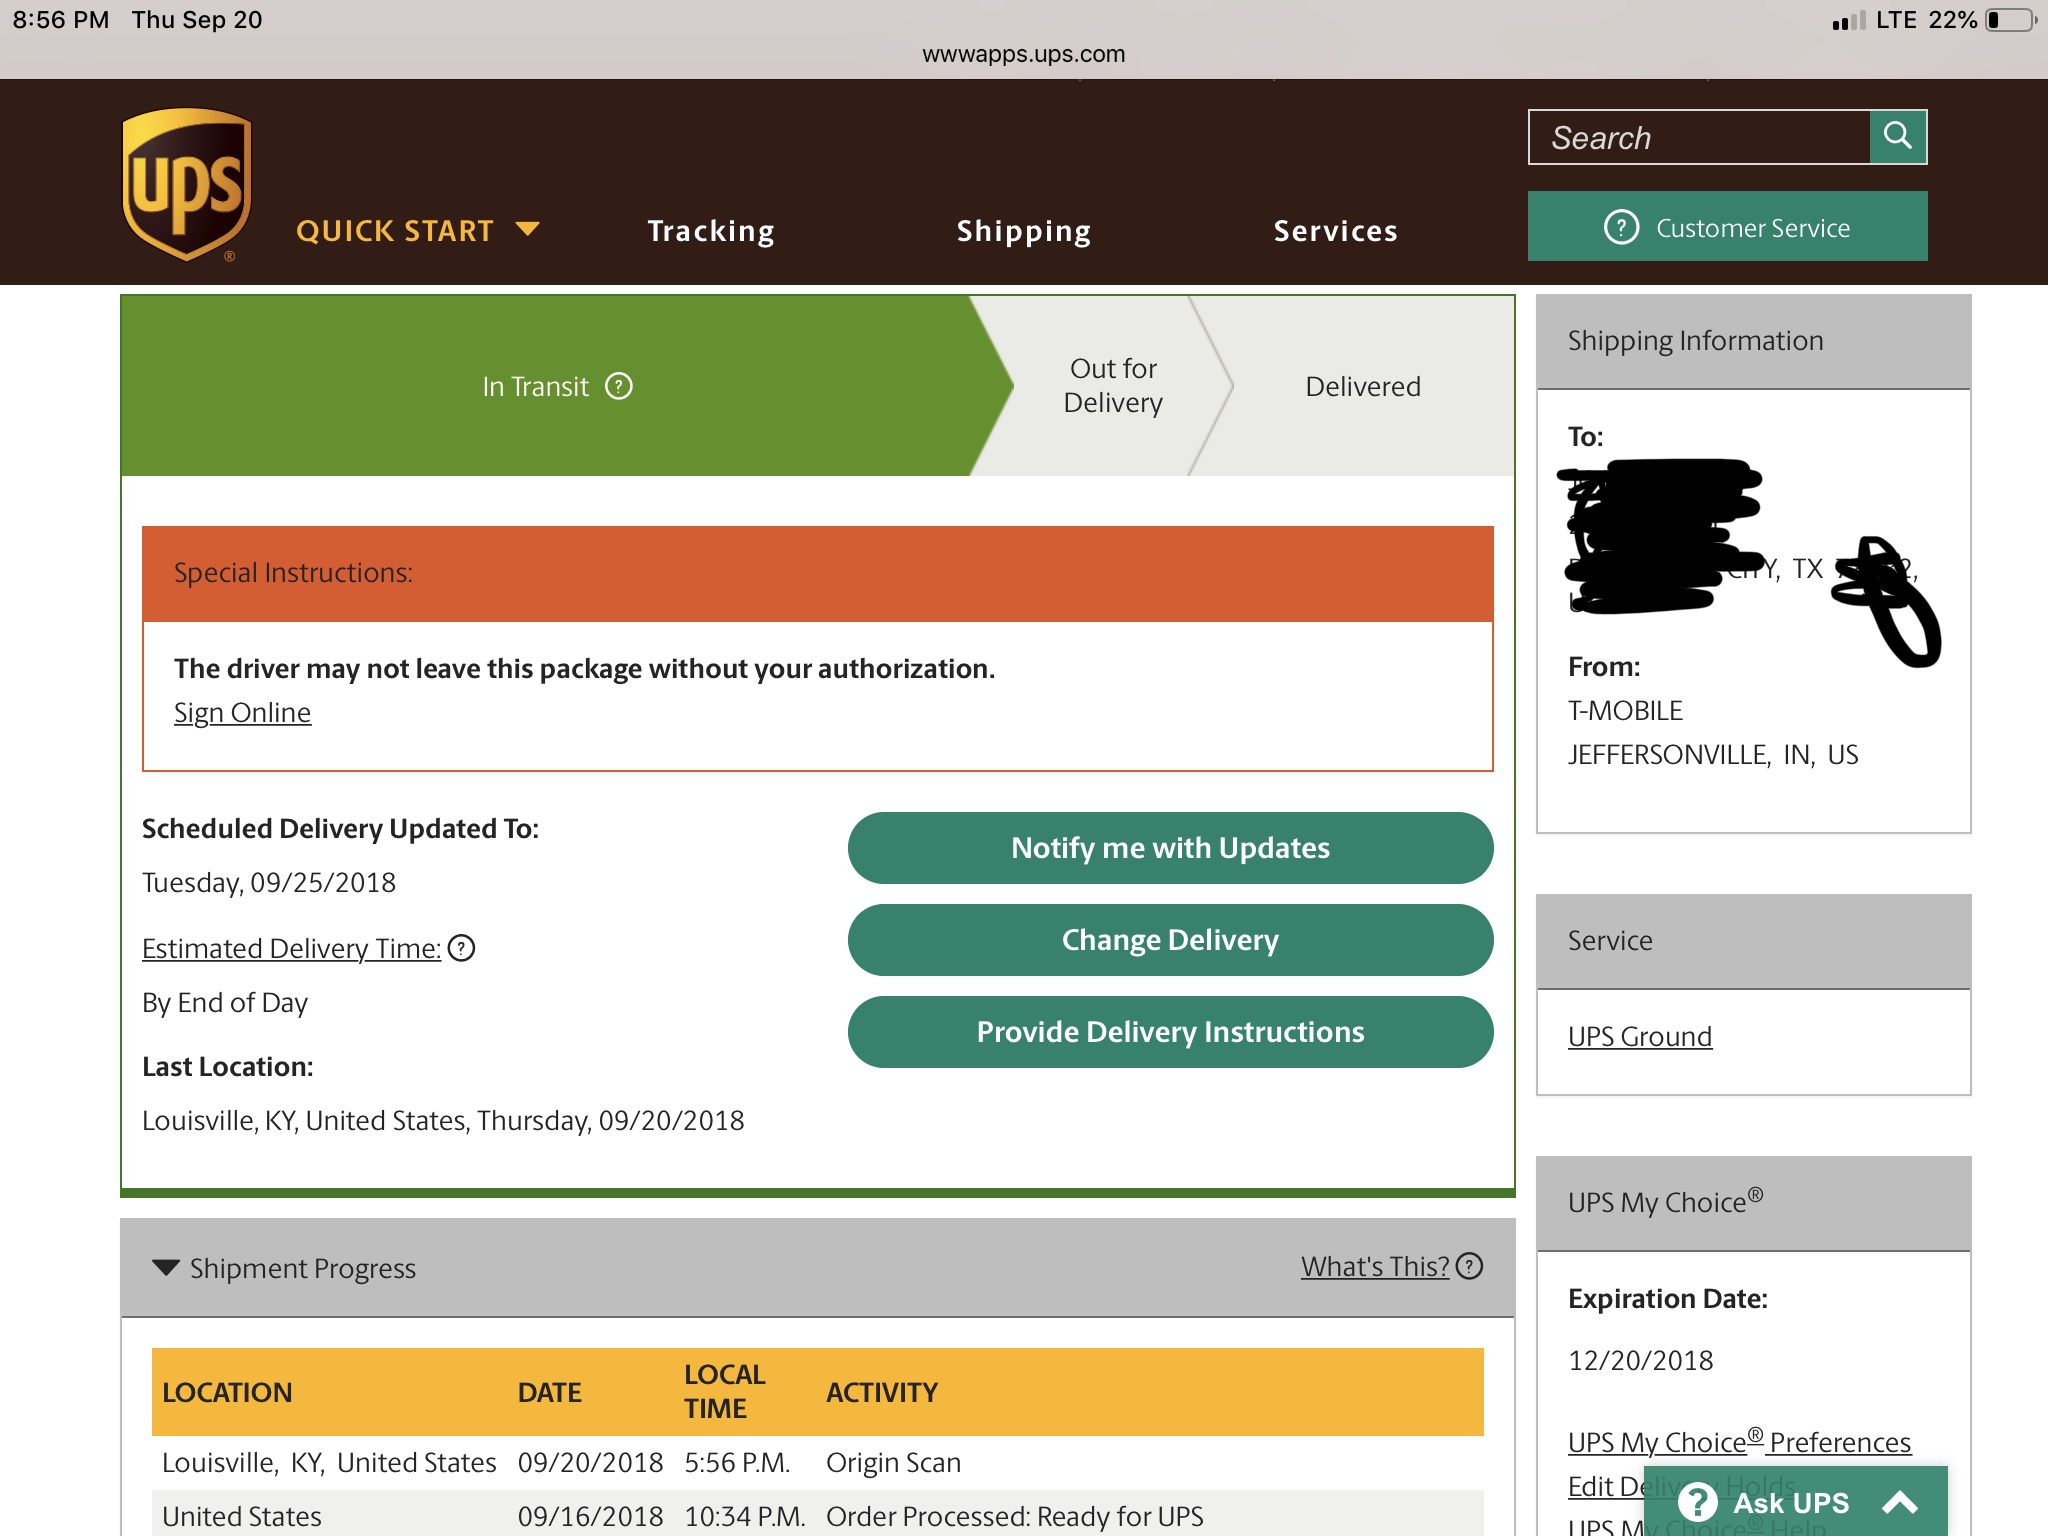Collapse the Shipment Progress section
2048x1536 pixels.
[165, 1267]
